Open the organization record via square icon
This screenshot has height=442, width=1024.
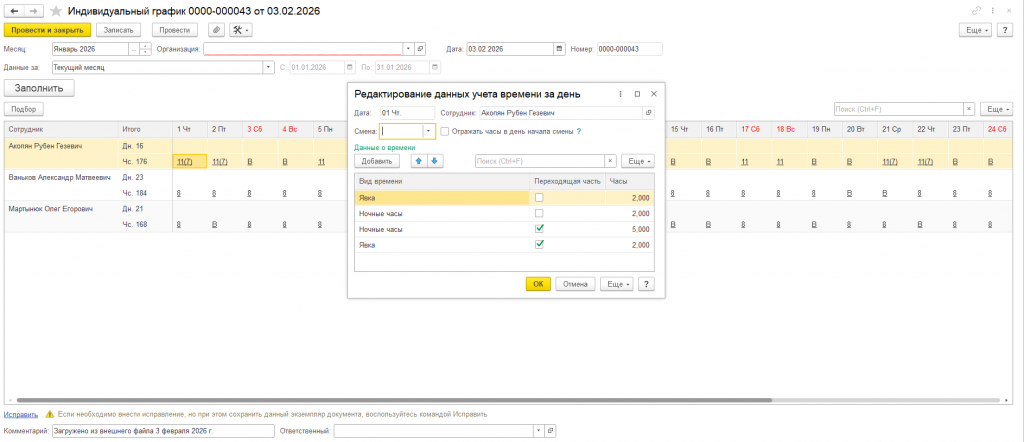pos(420,49)
